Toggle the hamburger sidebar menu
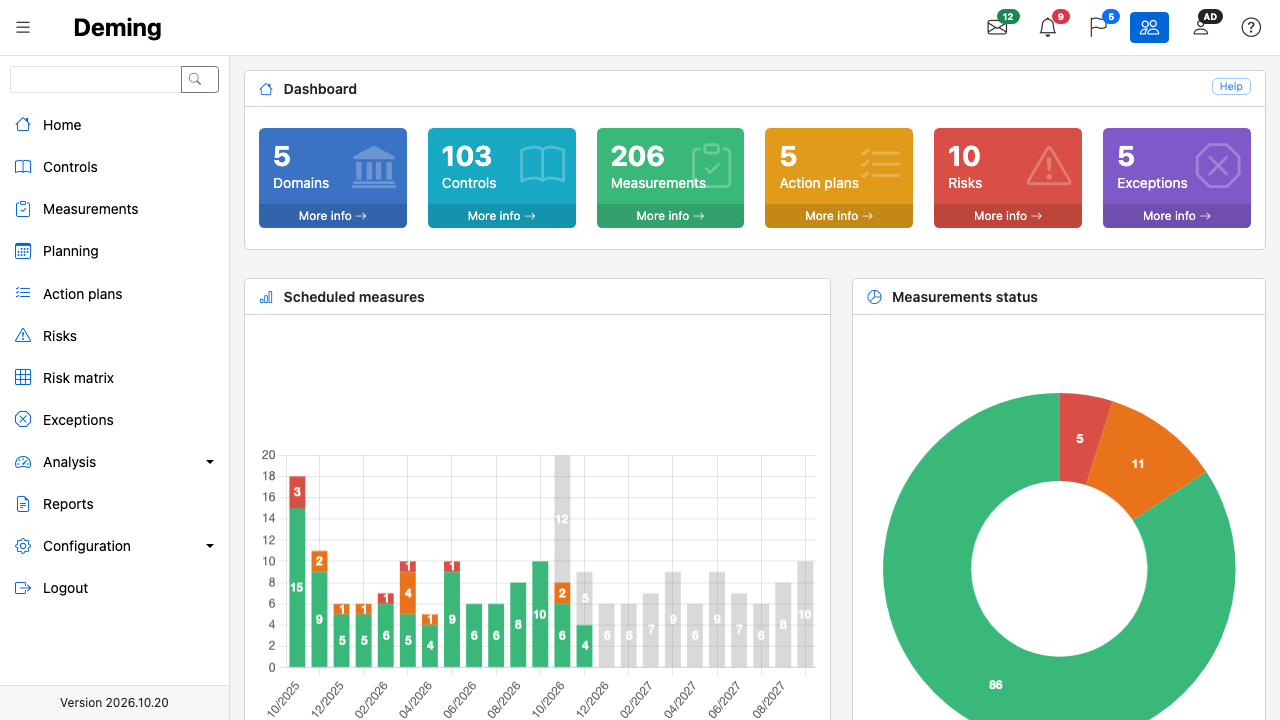 point(23,27)
